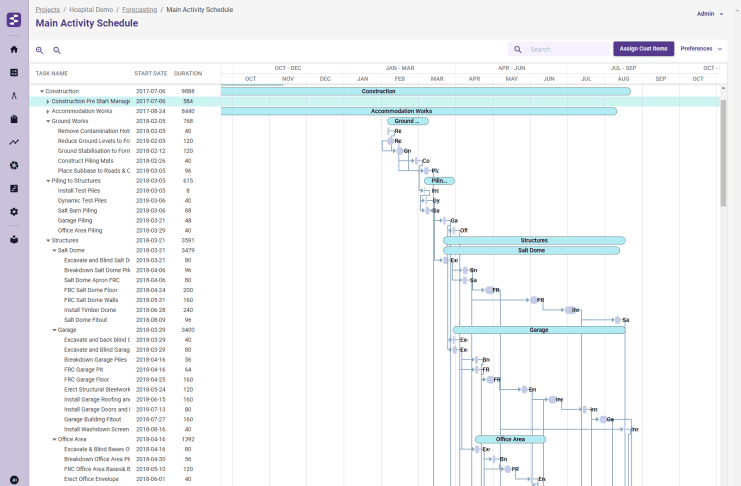741x486 pixels.
Task: Open the Home icon in the sidebar
Action: (14, 49)
